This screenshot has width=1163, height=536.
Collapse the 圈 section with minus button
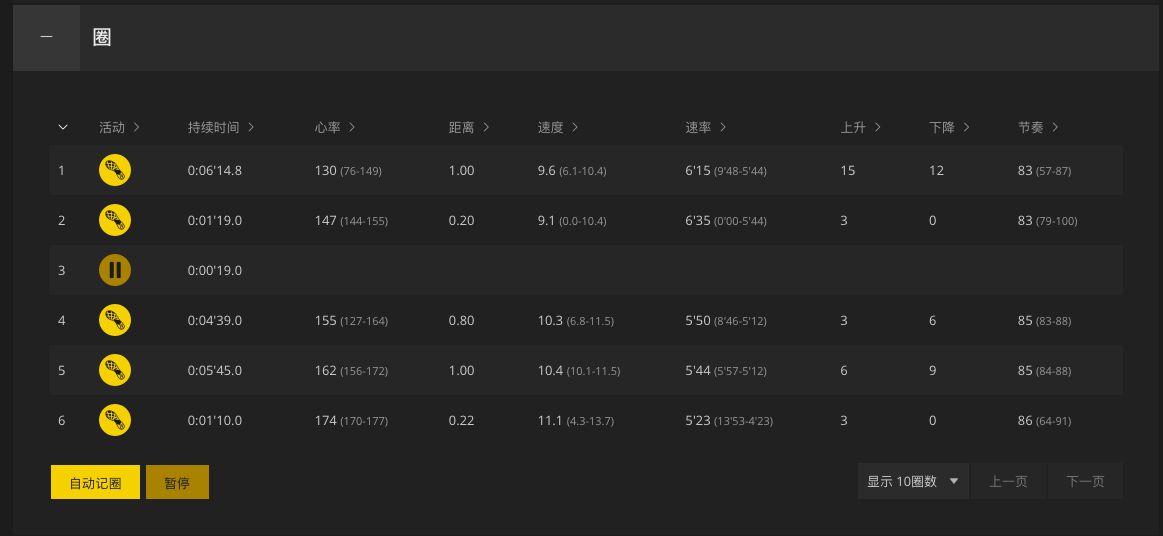click(x=47, y=38)
